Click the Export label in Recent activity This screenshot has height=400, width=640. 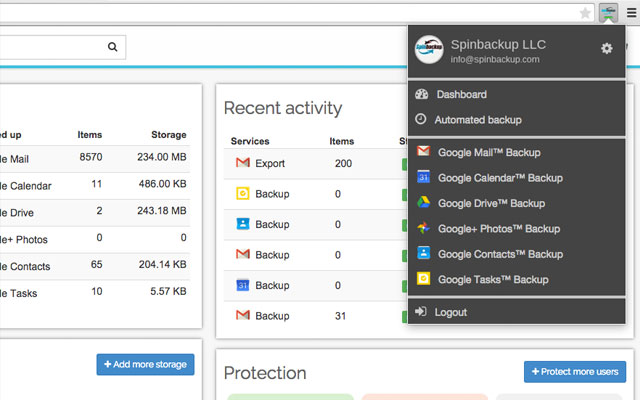click(270, 163)
